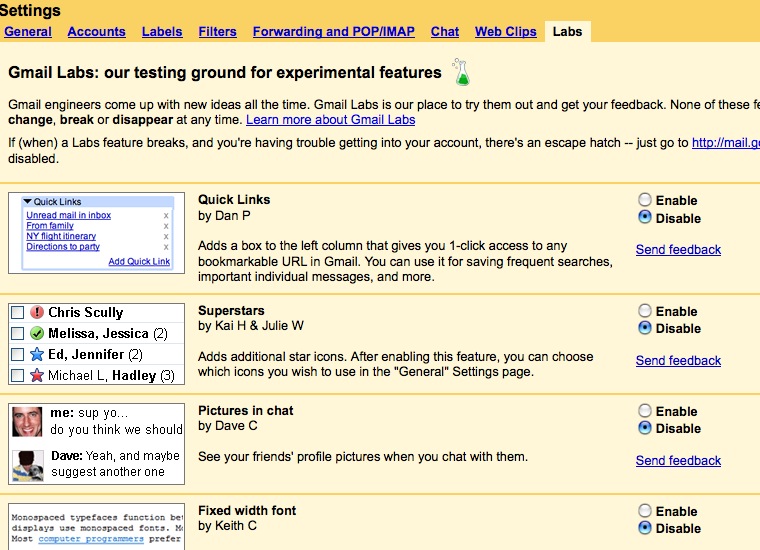
Task: Click the 'me' profile photo in chat preview
Action: tap(27, 422)
